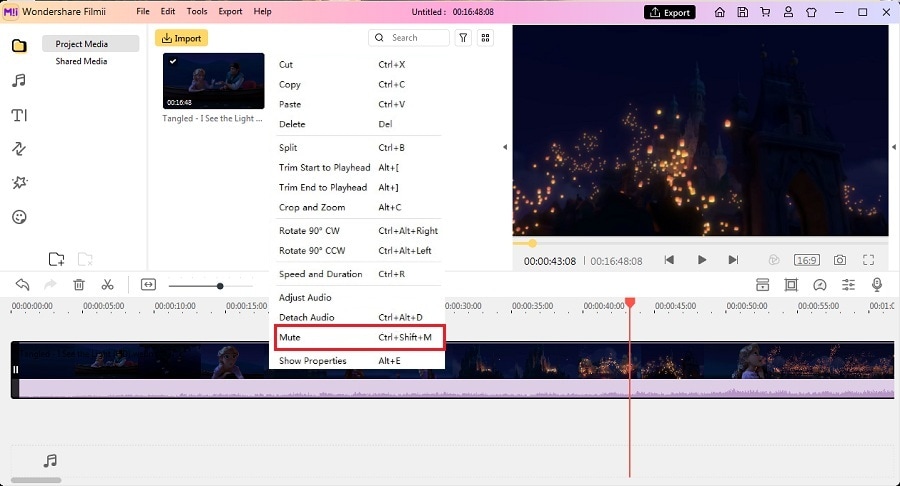The width and height of the screenshot is (900, 486).
Task: Click the timeline zoom slider handle
Action: coord(220,286)
